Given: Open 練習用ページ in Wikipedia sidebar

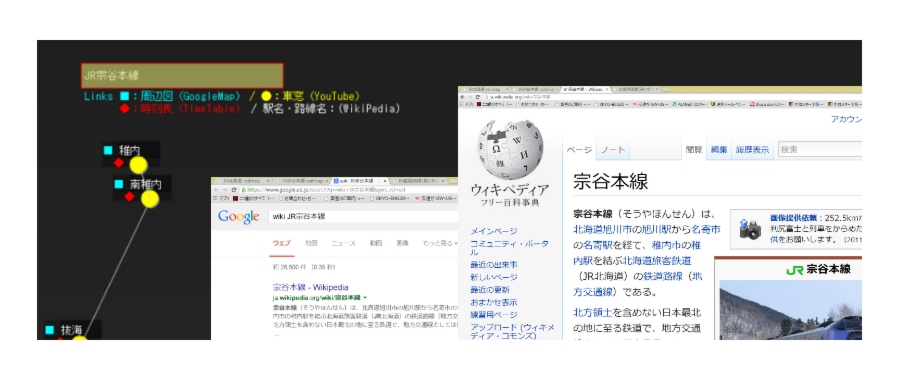Looking at the screenshot, I should (493, 315).
